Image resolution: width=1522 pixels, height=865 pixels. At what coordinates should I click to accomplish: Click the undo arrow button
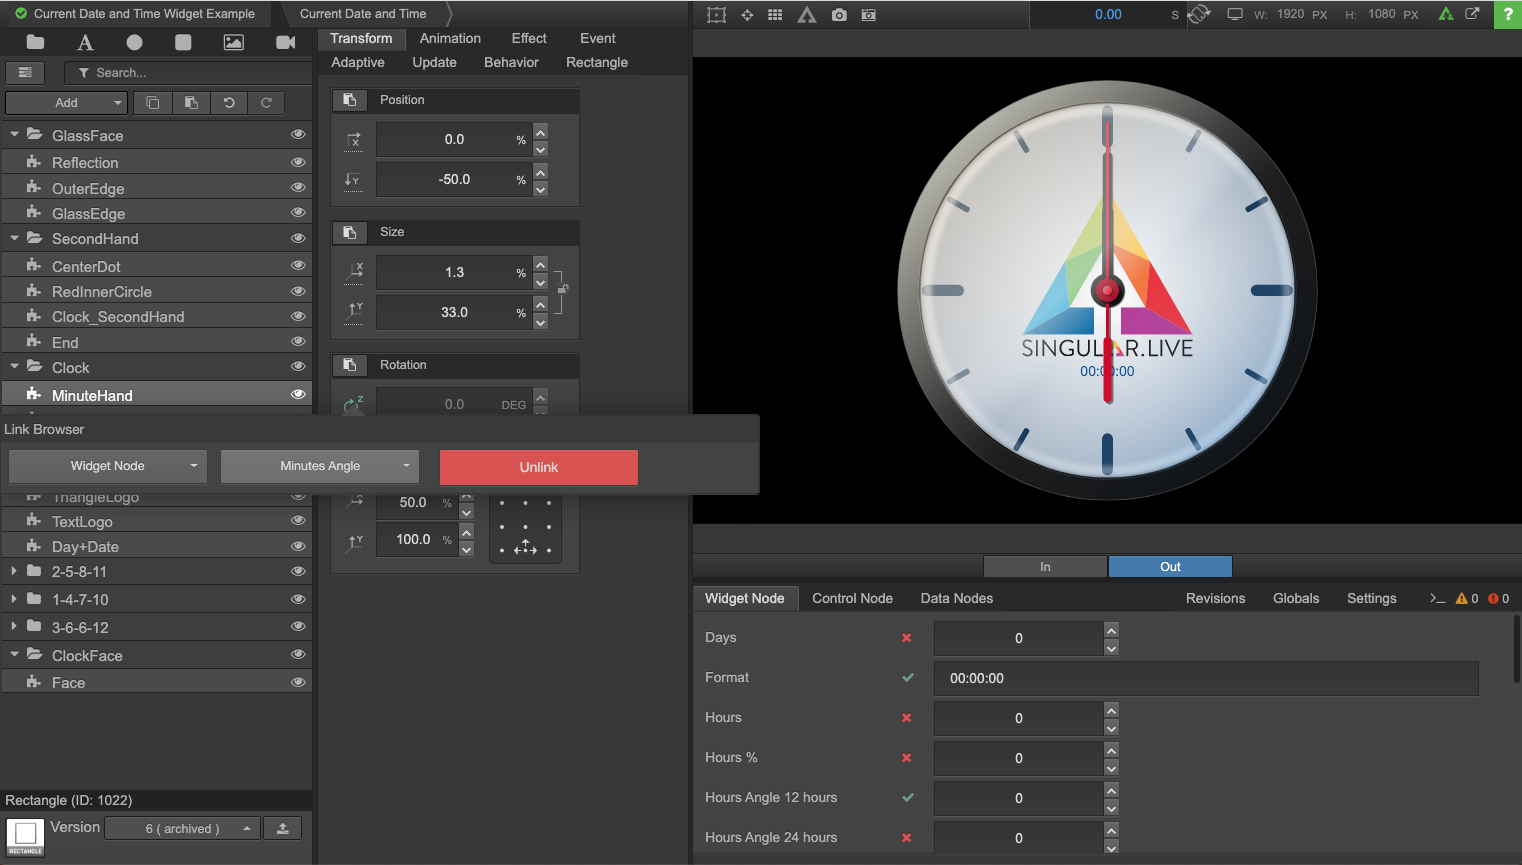(229, 103)
